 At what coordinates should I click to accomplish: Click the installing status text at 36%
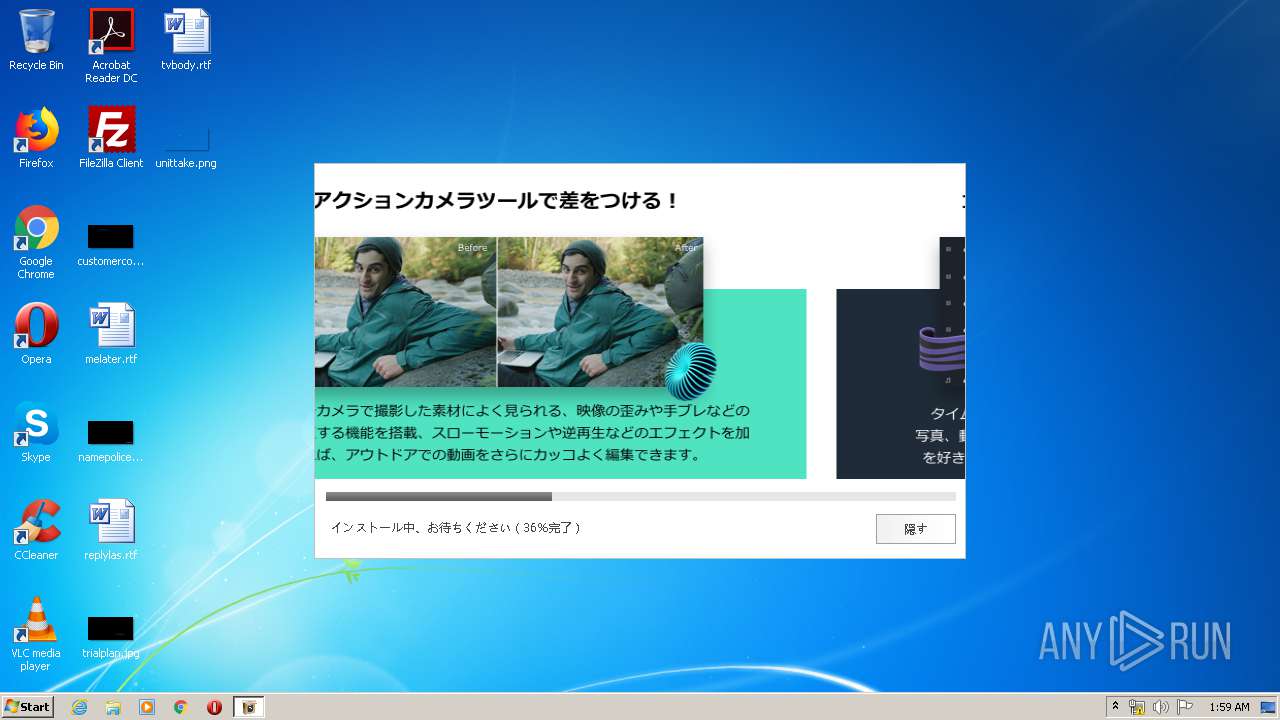coord(456,527)
